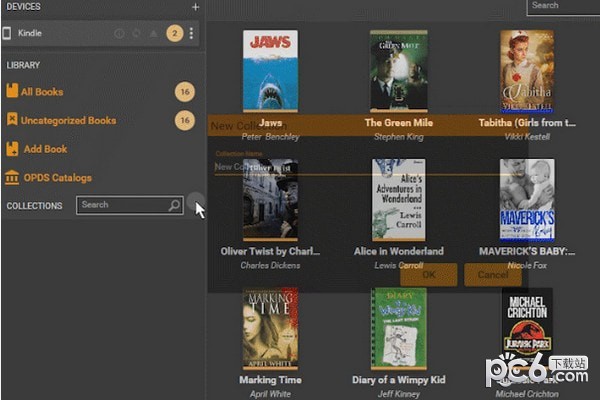The image size is (600, 400).
Task: Click the Kindle book count badge 2
Action: tap(174, 33)
